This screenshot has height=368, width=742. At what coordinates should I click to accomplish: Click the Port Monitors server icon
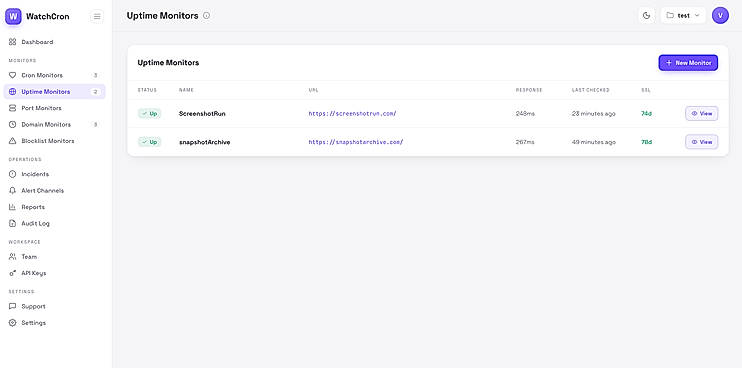13,108
